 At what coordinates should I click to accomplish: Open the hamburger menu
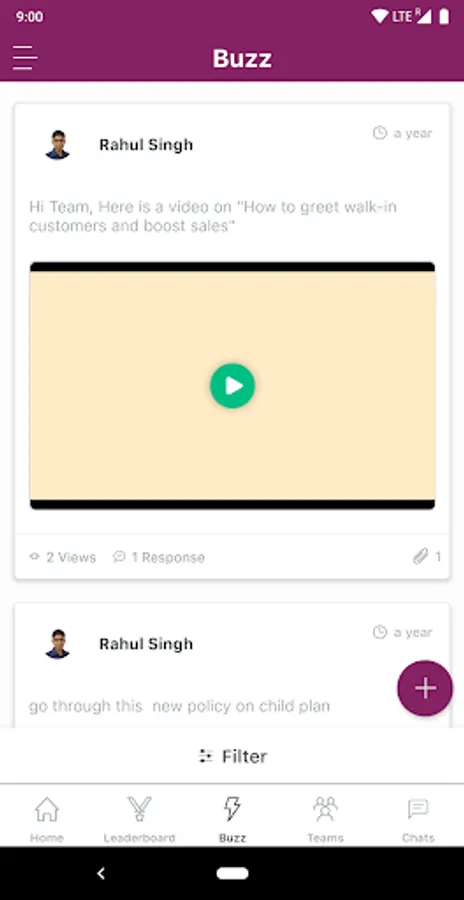click(x=25, y=58)
